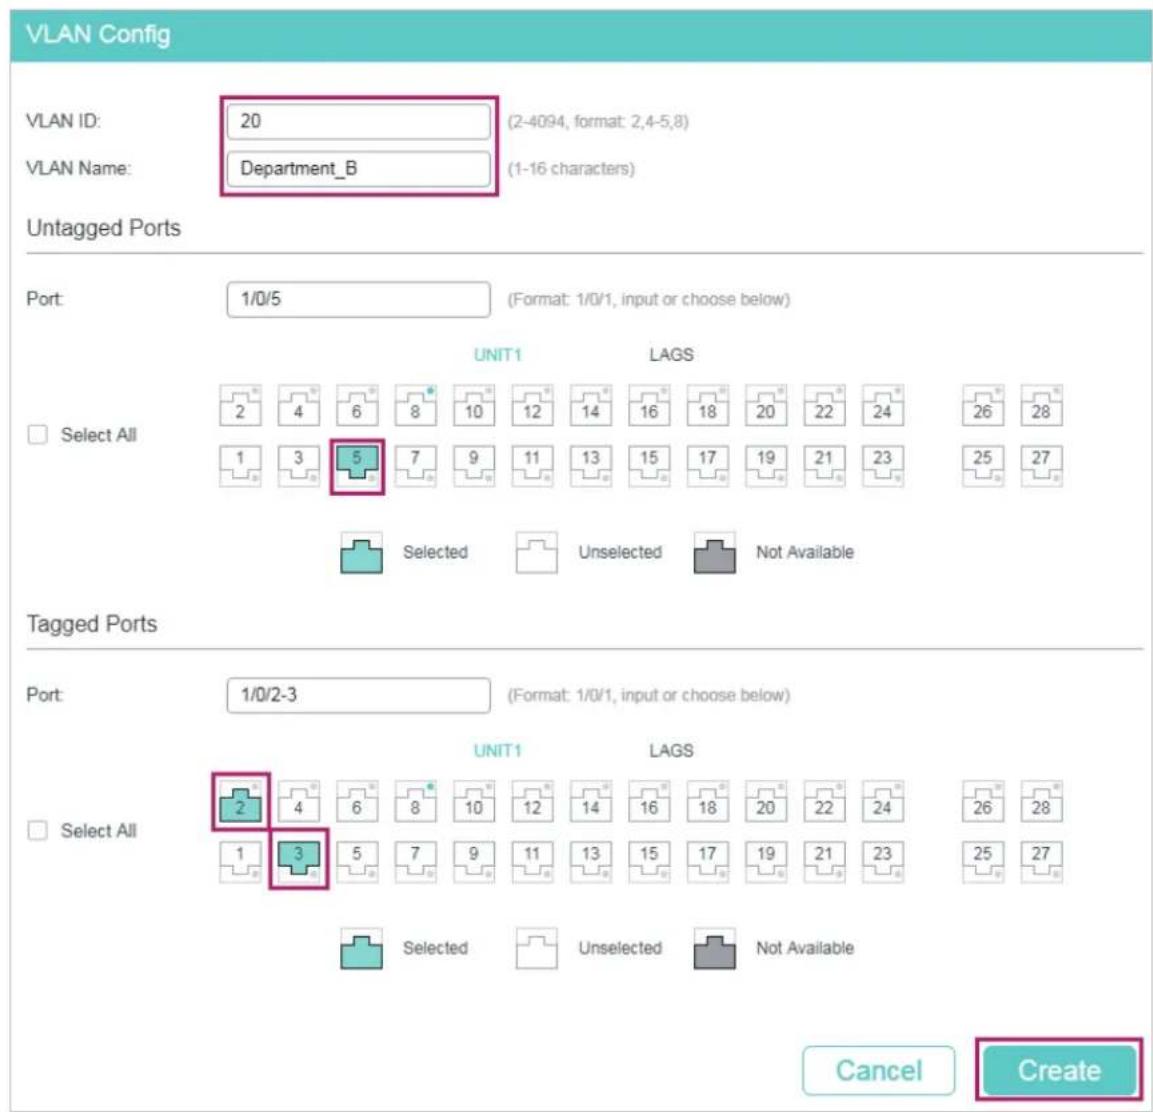This screenshot has height=1112, width=1153.
Task: Click the Create button
Action: (1059, 1070)
